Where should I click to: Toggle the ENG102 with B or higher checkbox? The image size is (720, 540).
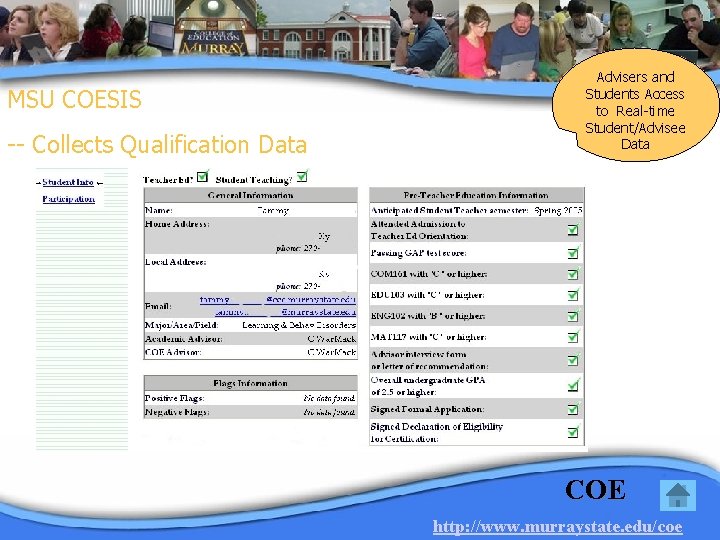573,316
